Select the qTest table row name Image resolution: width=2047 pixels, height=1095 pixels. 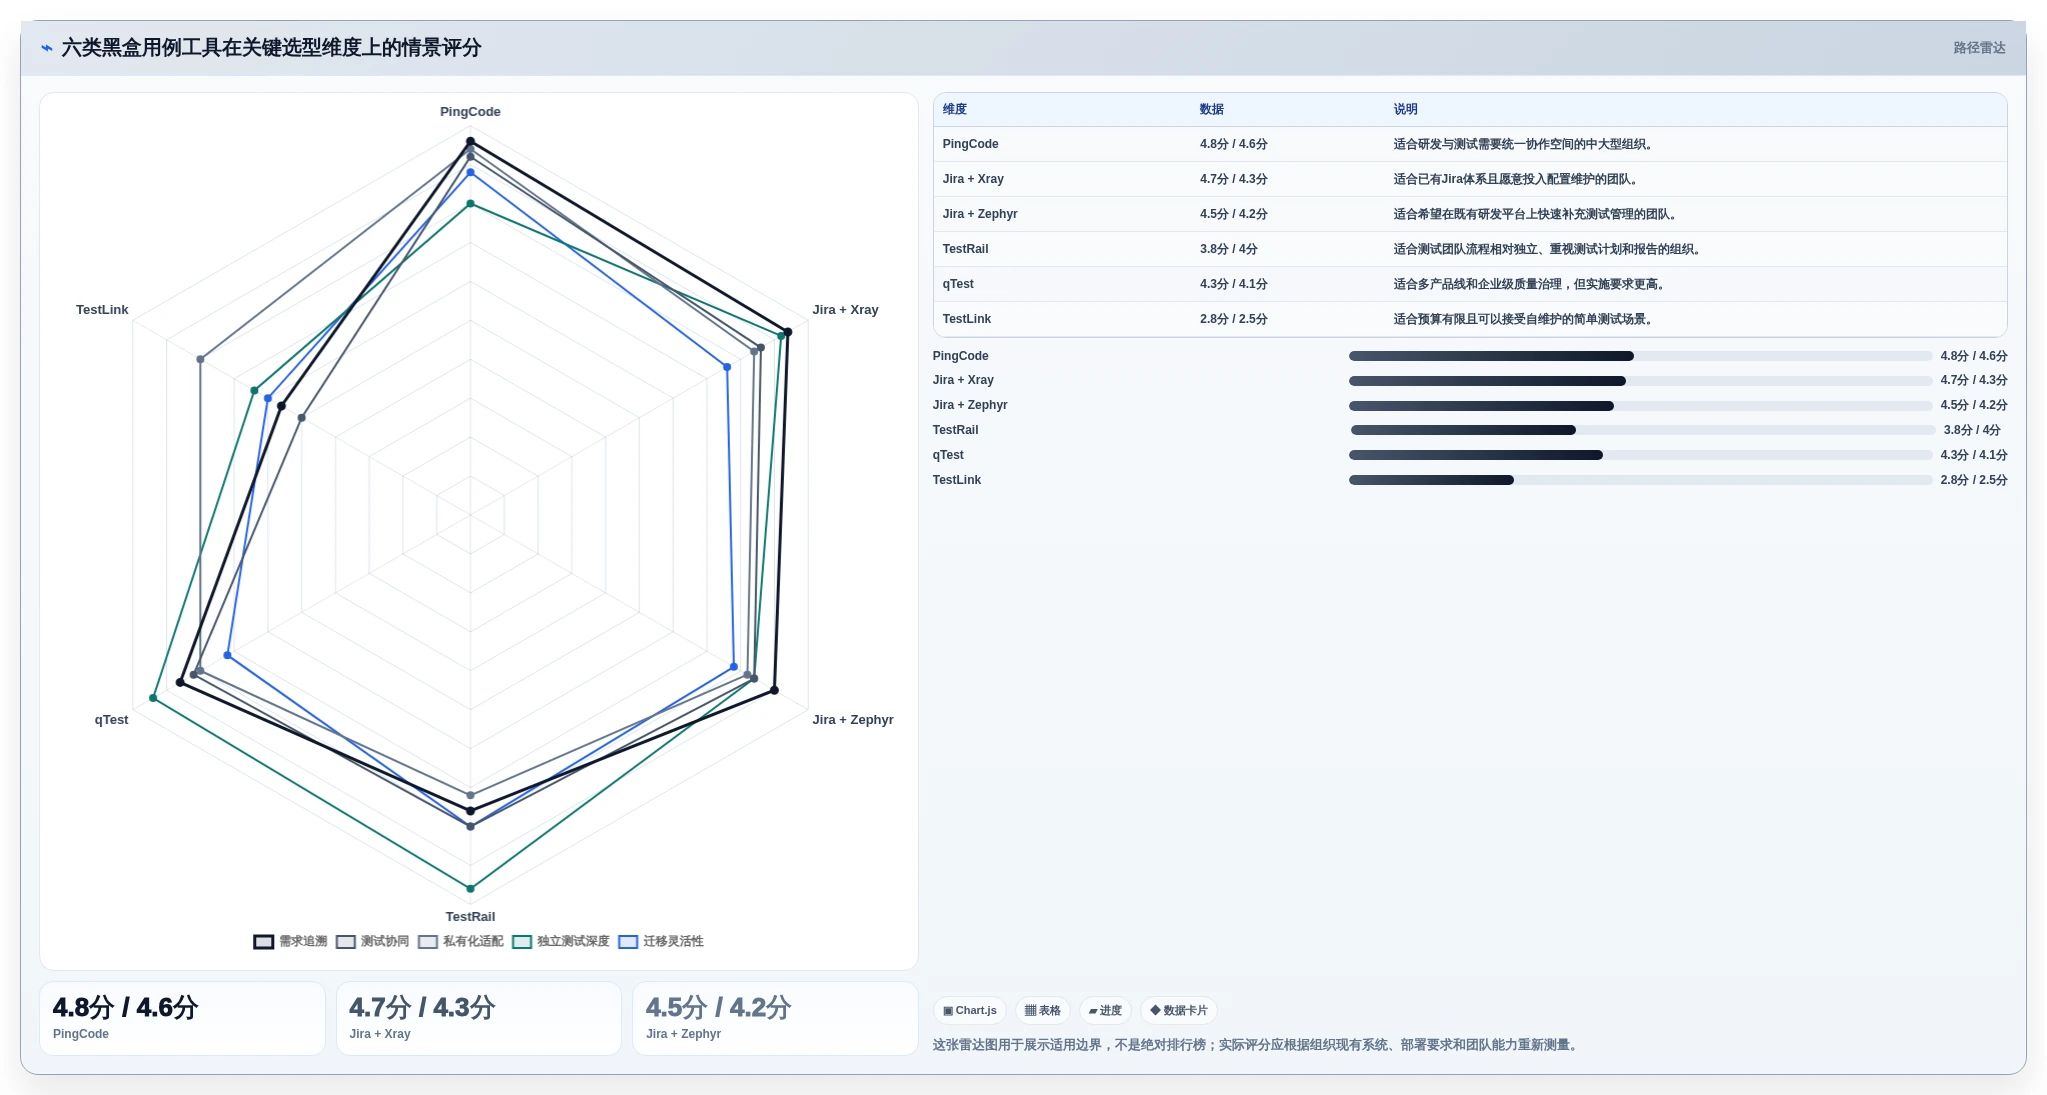click(x=958, y=284)
